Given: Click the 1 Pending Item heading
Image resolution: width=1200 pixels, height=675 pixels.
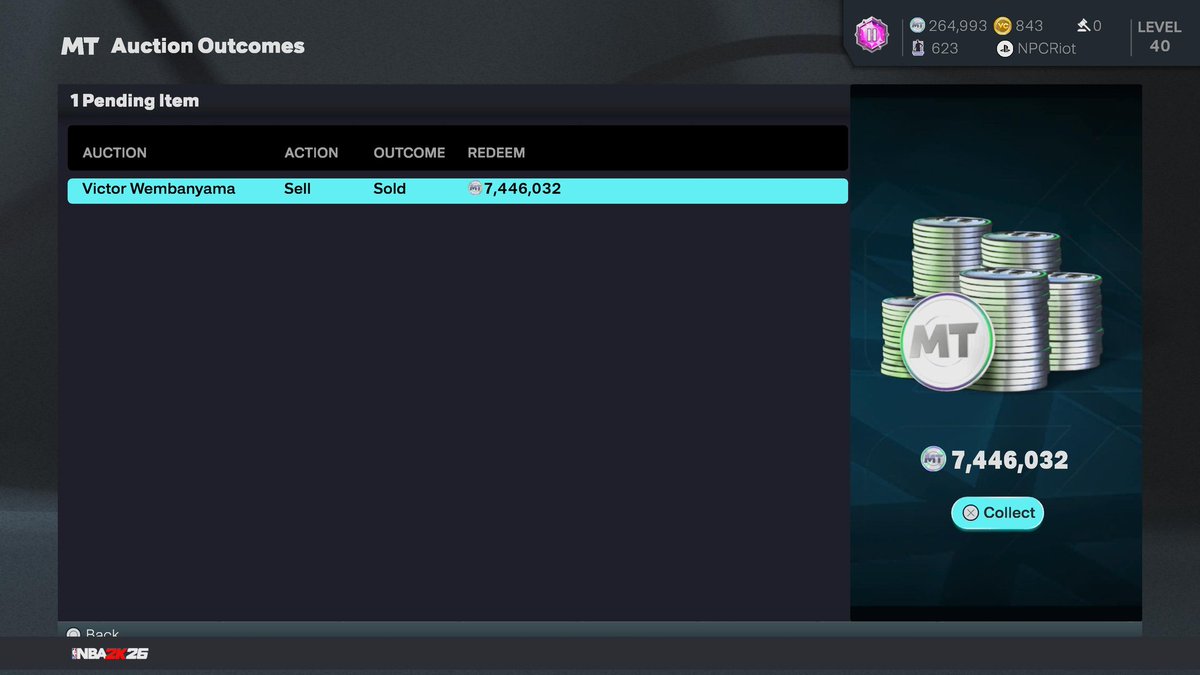Looking at the screenshot, I should coord(134,101).
